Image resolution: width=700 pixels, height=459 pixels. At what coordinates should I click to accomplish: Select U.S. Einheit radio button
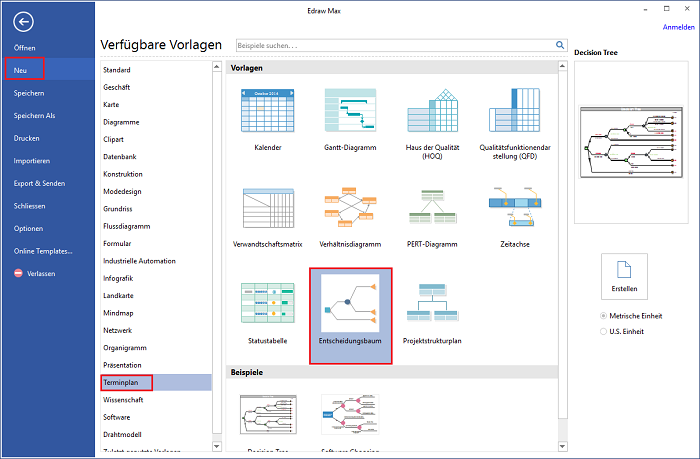(x=604, y=331)
